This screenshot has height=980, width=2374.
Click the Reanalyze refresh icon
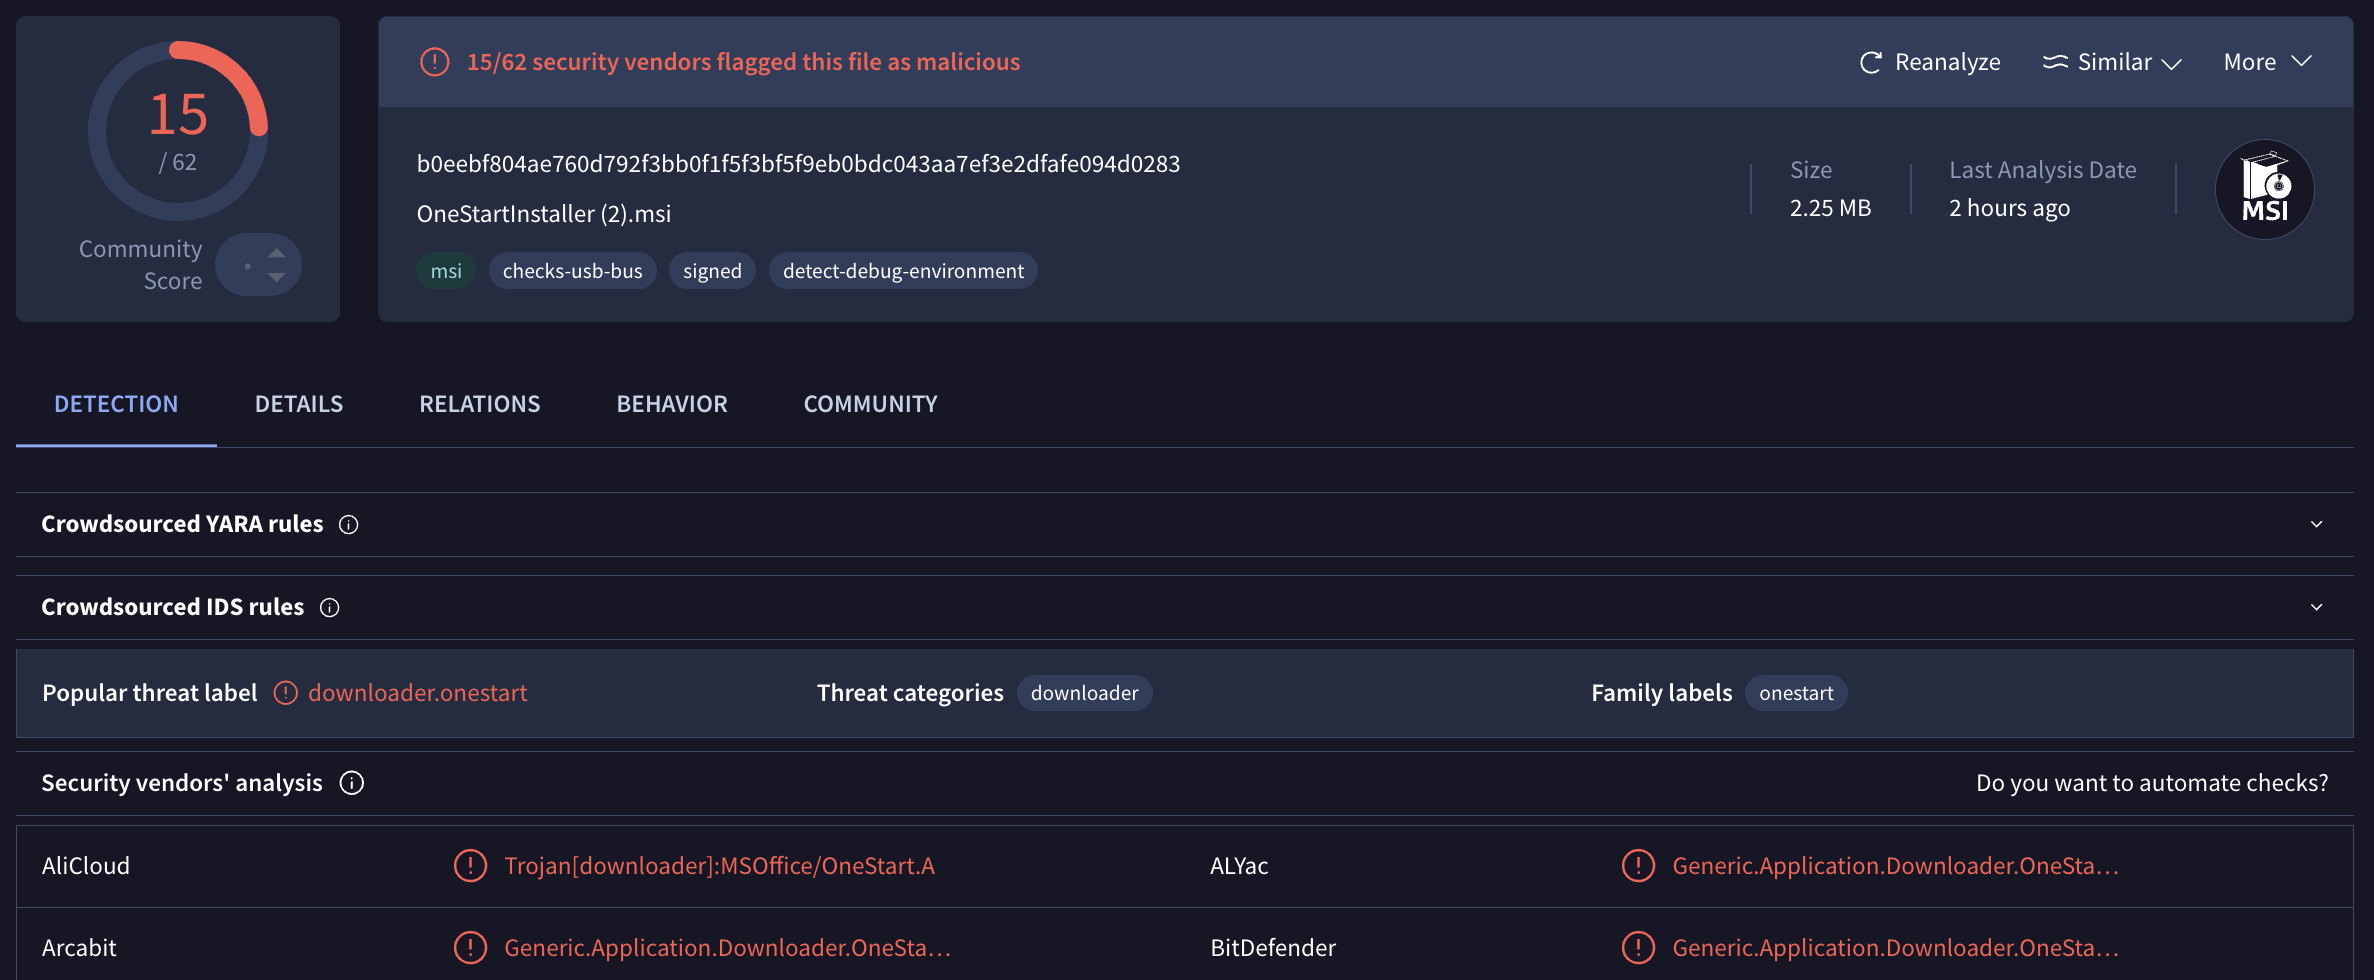1869,61
